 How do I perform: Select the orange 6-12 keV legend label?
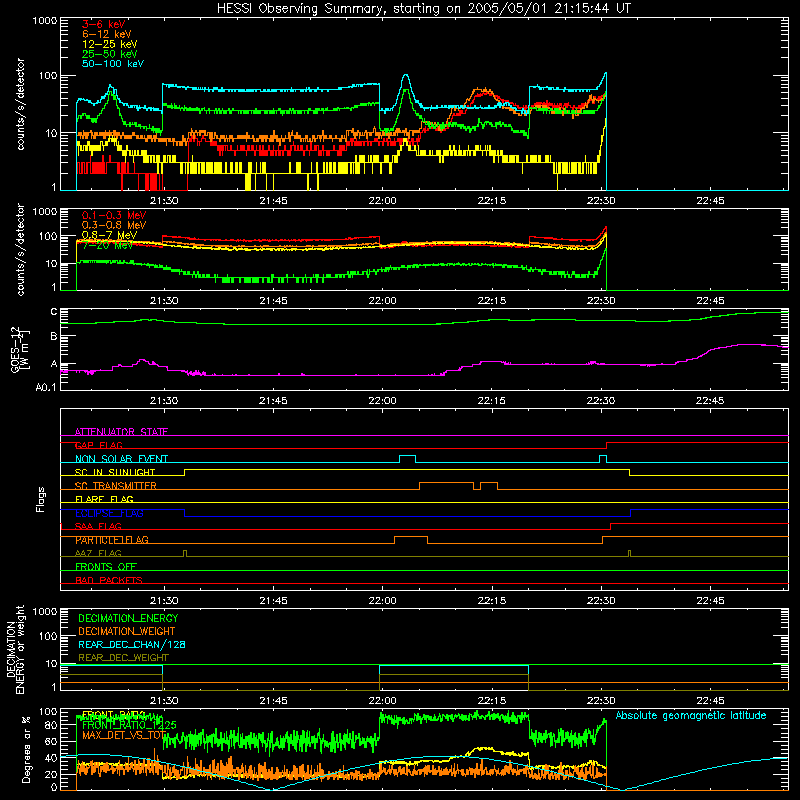tap(107, 34)
